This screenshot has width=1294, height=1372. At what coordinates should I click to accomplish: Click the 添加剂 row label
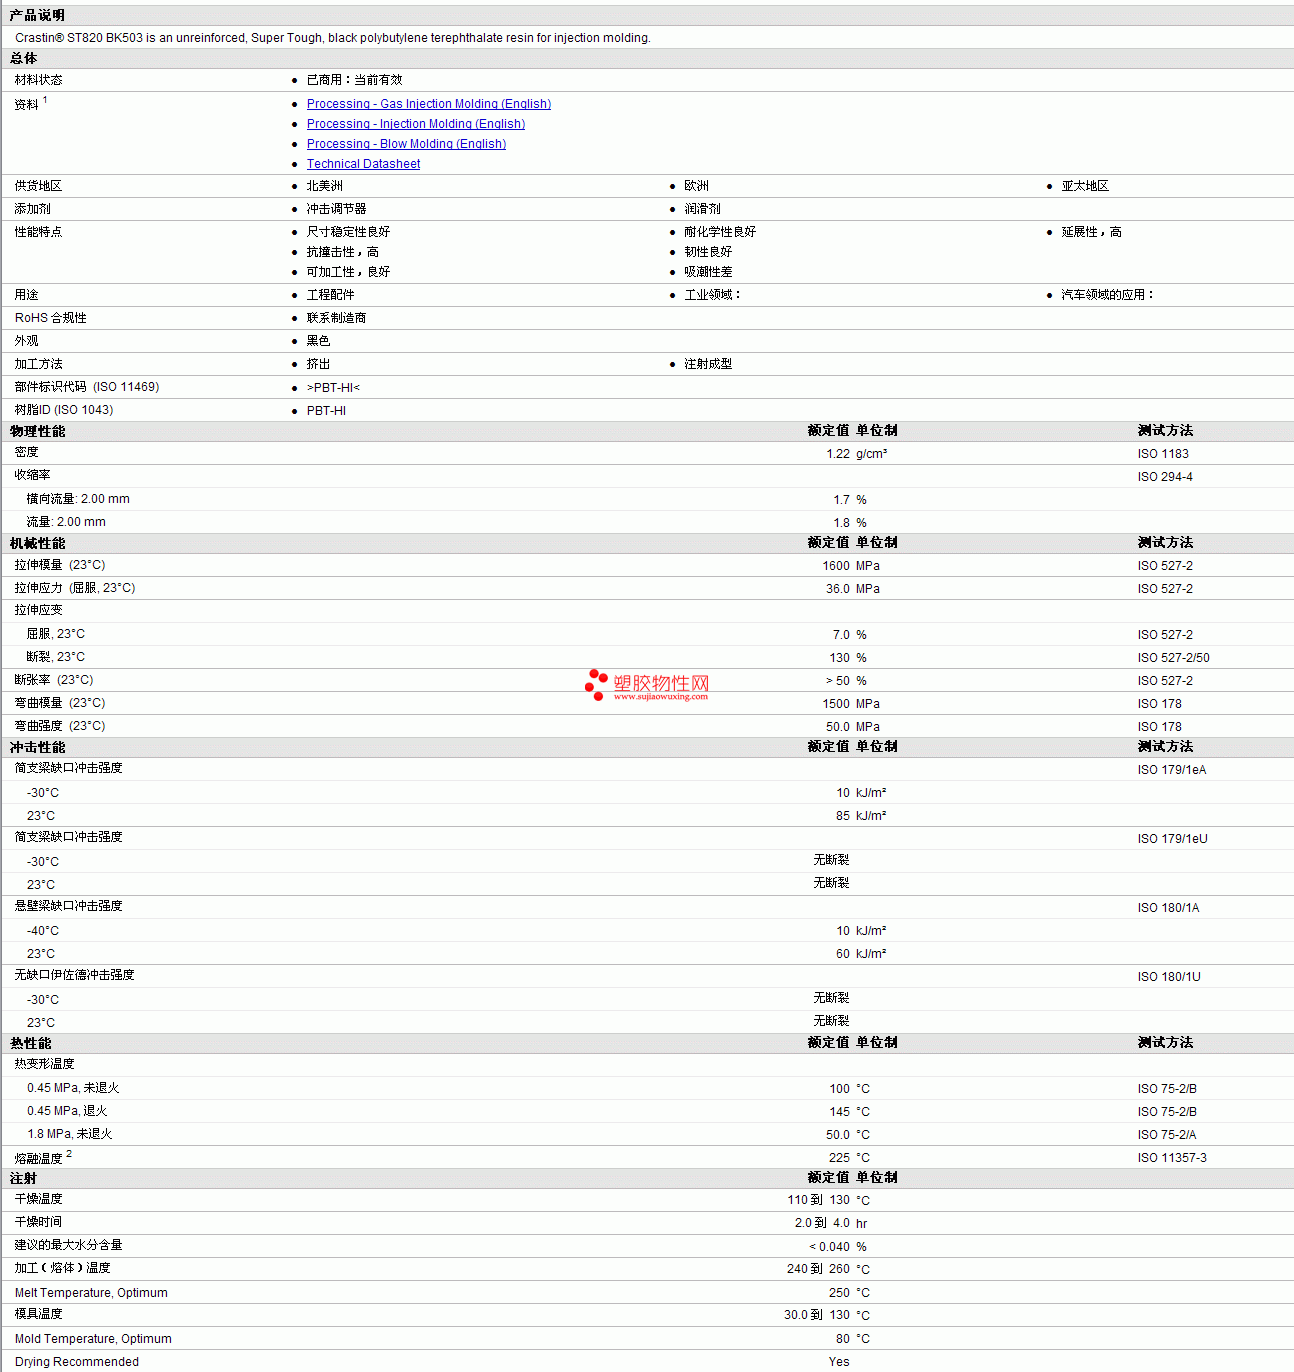pos(32,209)
